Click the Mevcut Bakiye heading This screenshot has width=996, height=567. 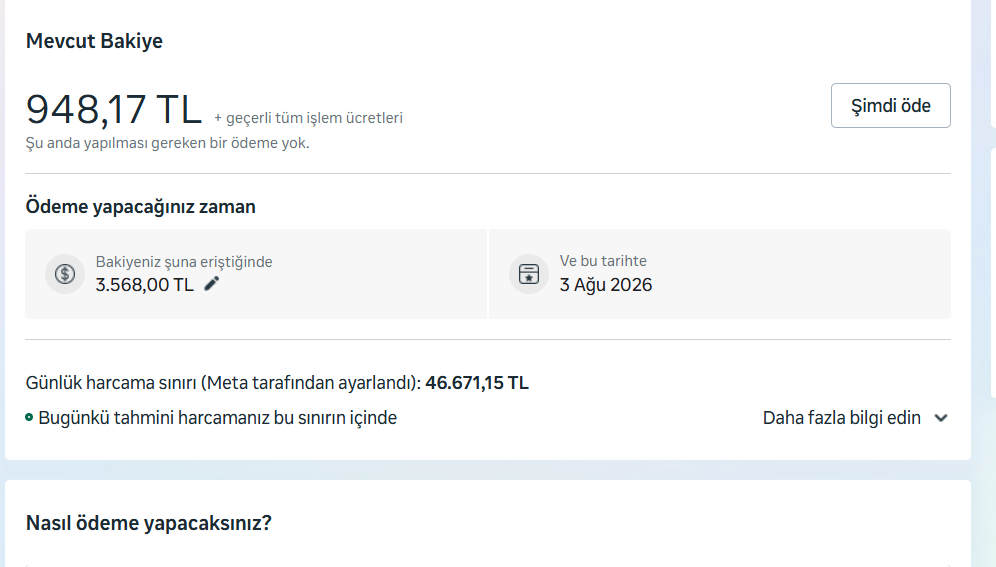(x=94, y=41)
